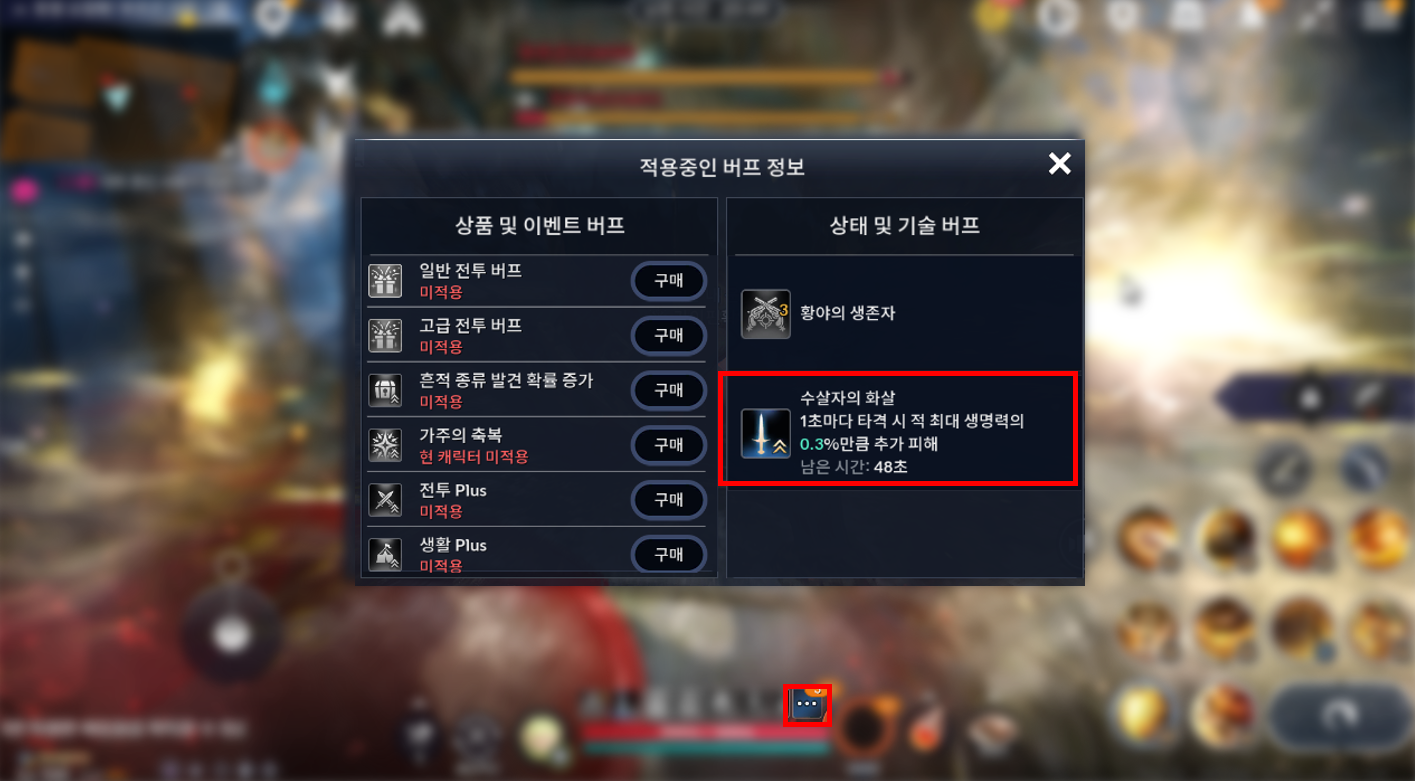The height and width of the screenshot is (781, 1415).
Task: Close the 적용중인 버프 정보 dialog
Action: click(x=1059, y=164)
